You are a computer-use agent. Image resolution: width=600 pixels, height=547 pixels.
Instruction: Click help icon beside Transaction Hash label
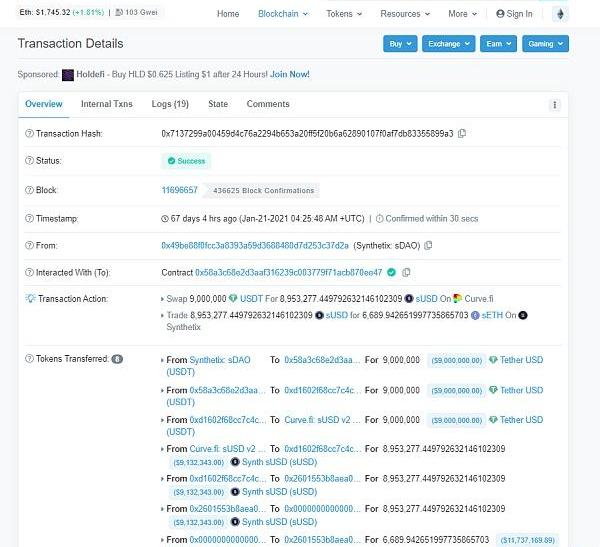pos(28,133)
